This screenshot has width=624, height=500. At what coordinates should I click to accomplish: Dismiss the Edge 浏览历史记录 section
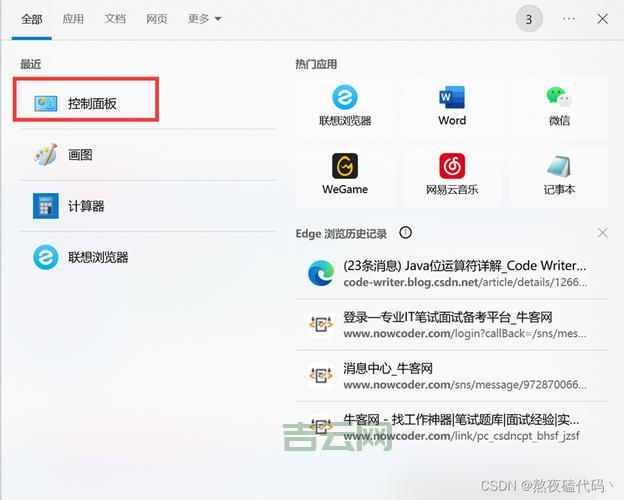(602, 233)
